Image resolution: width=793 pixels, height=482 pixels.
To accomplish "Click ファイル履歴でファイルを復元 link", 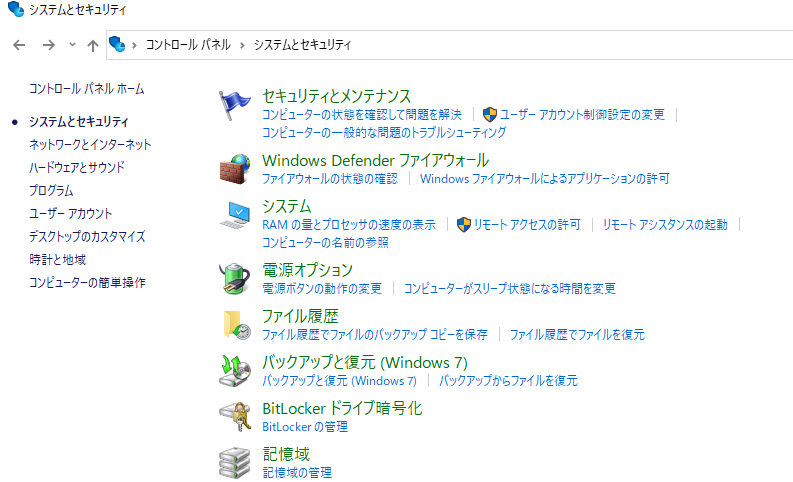I will pos(577,335).
